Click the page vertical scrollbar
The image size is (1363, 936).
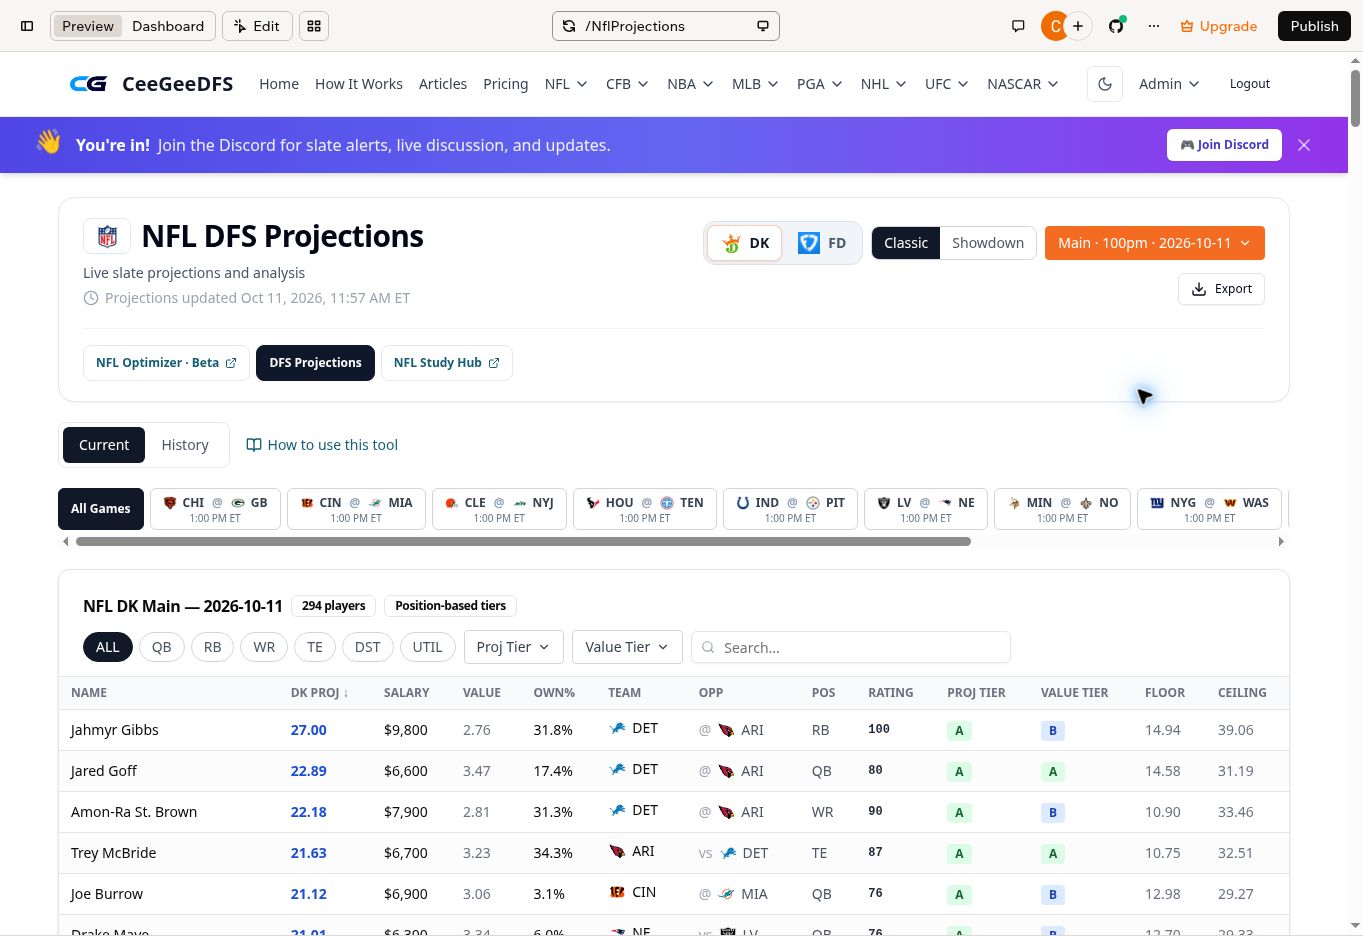click(1355, 98)
